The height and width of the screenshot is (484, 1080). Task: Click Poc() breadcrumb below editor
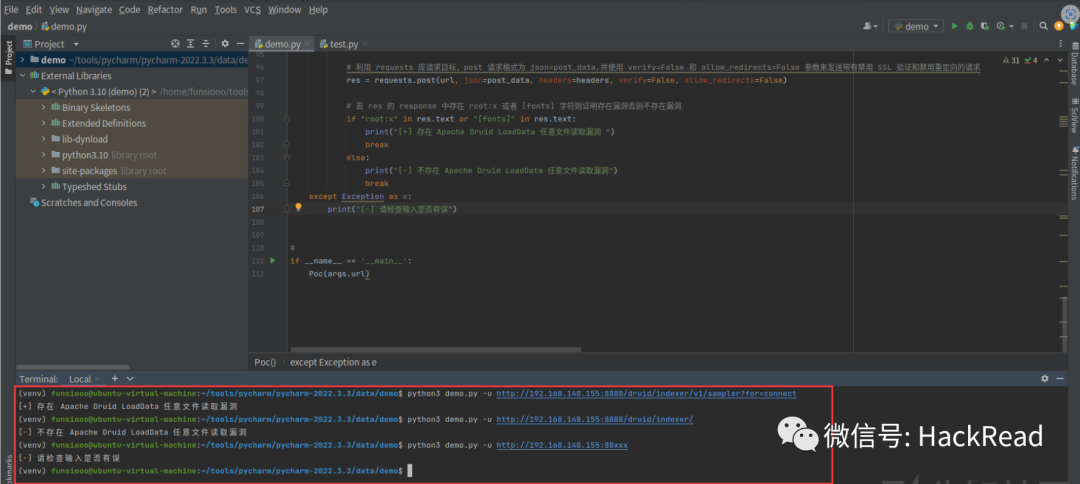point(265,362)
